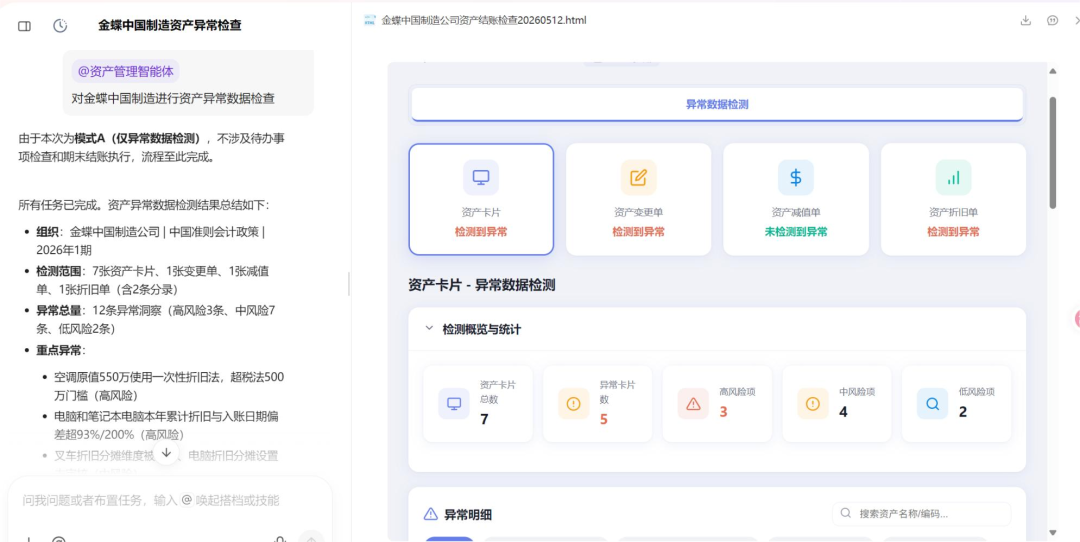Image resolution: width=1080 pixels, height=542 pixels.
Task: Focus the 搜索资产名称/编码 search field
Action: click(x=922, y=514)
